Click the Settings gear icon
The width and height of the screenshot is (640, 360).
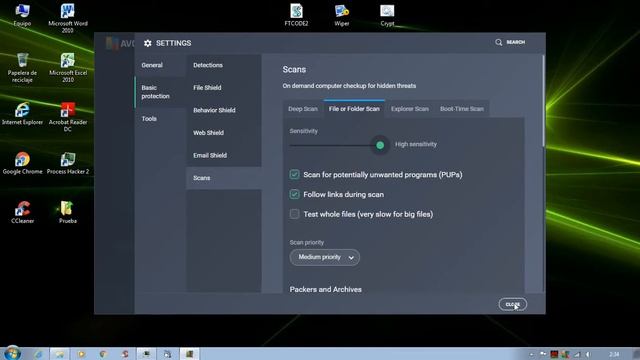click(148, 43)
